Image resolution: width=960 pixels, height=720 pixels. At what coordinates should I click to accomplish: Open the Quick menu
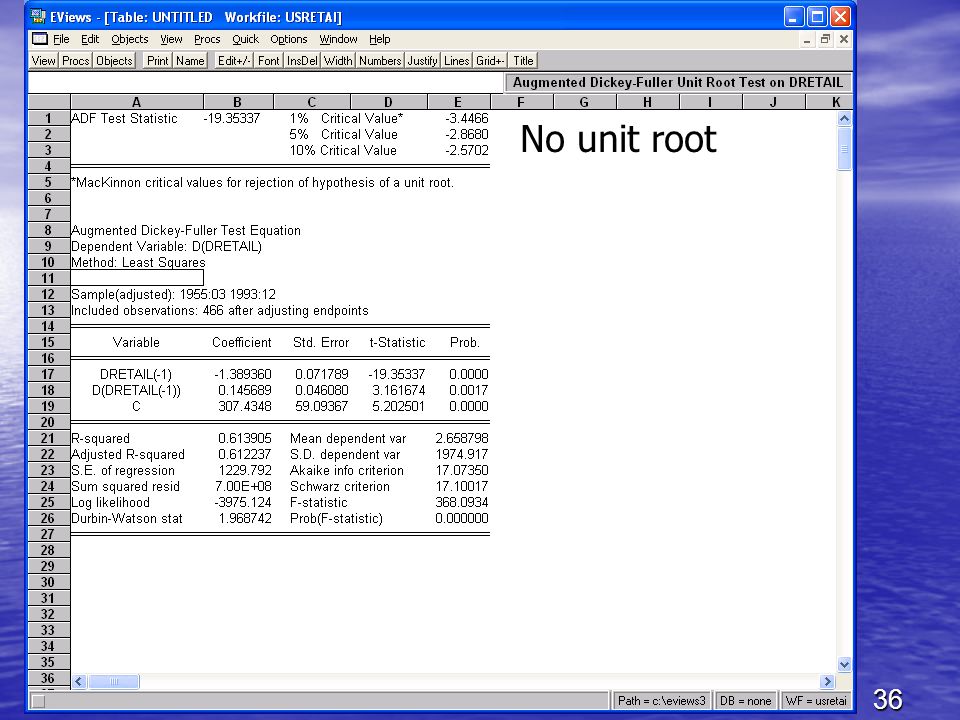pyautogui.click(x=246, y=39)
